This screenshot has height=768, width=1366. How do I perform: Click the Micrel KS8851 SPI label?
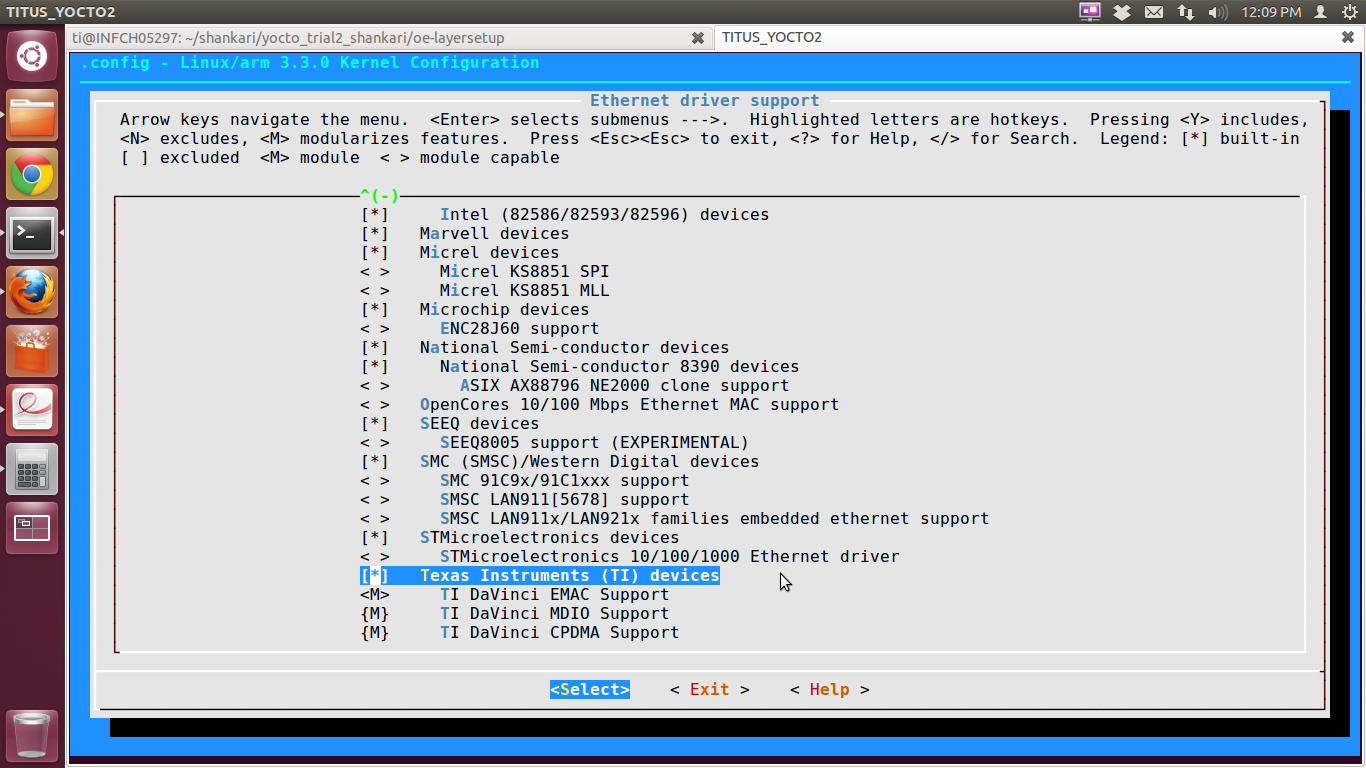[x=525, y=271]
